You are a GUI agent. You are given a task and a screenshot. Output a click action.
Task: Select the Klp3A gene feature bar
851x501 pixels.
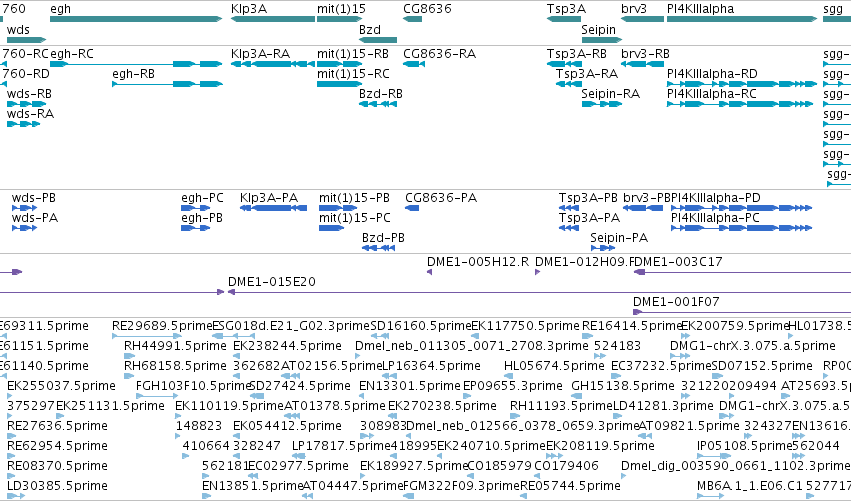[273, 19]
